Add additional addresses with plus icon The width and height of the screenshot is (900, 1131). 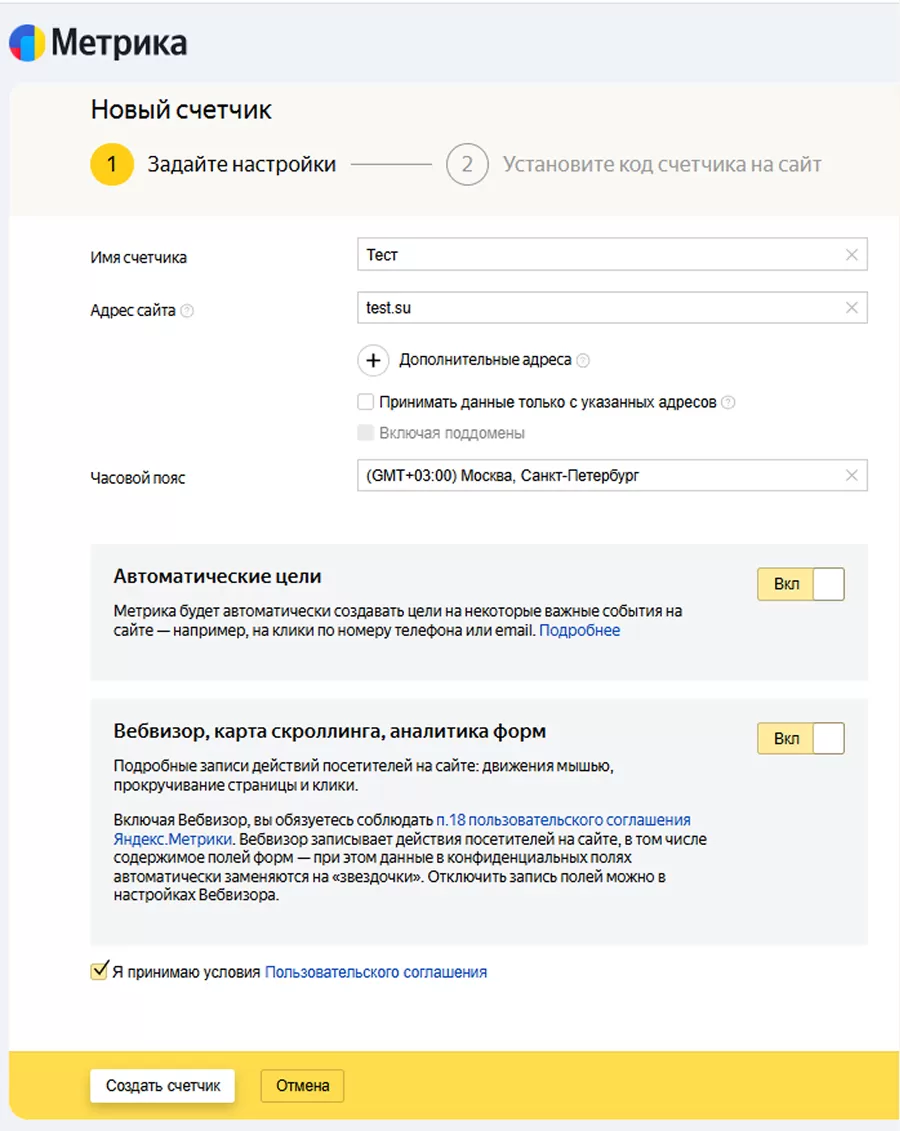pos(373,360)
